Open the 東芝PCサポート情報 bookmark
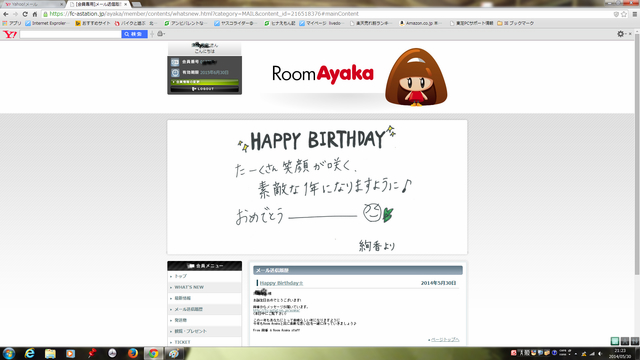640x360 pixels. (471, 23)
